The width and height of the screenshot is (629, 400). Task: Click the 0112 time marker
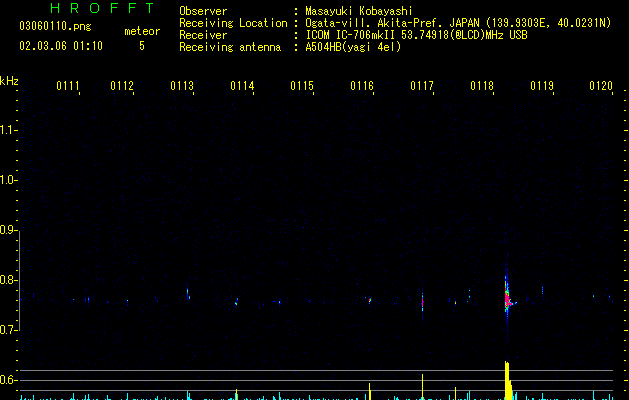click(x=122, y=86)
